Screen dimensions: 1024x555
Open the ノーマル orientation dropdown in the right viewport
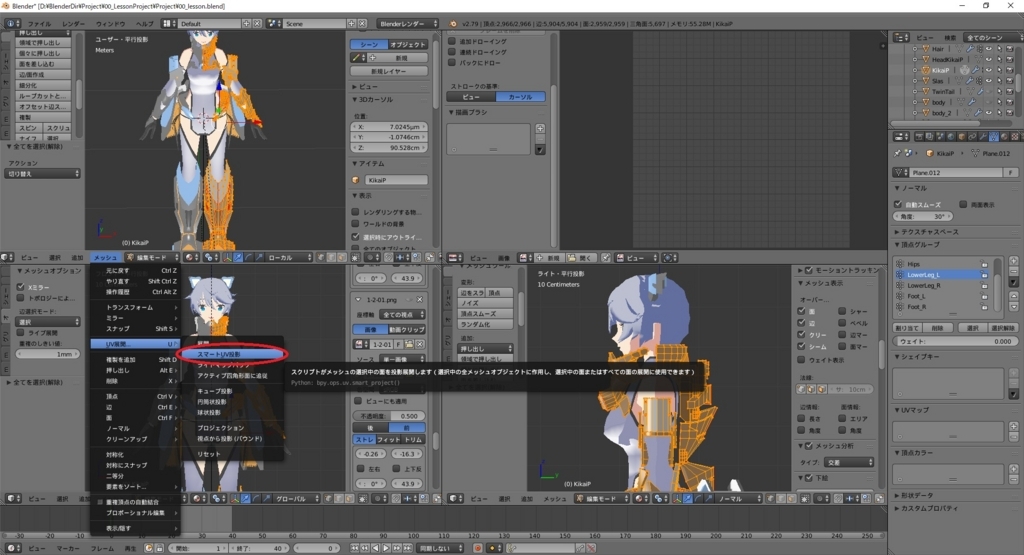[x=738, y=498]
